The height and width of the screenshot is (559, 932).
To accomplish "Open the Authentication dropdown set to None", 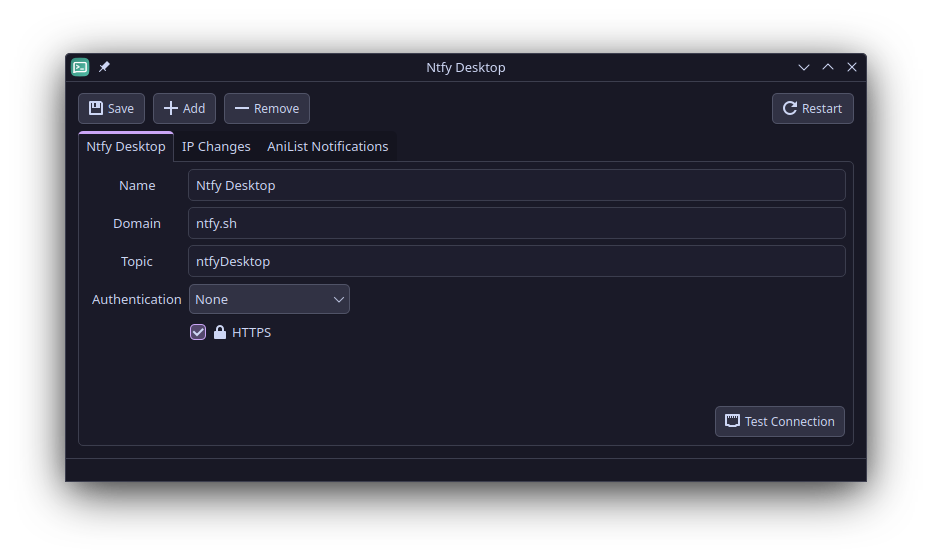I will [269, 299].
